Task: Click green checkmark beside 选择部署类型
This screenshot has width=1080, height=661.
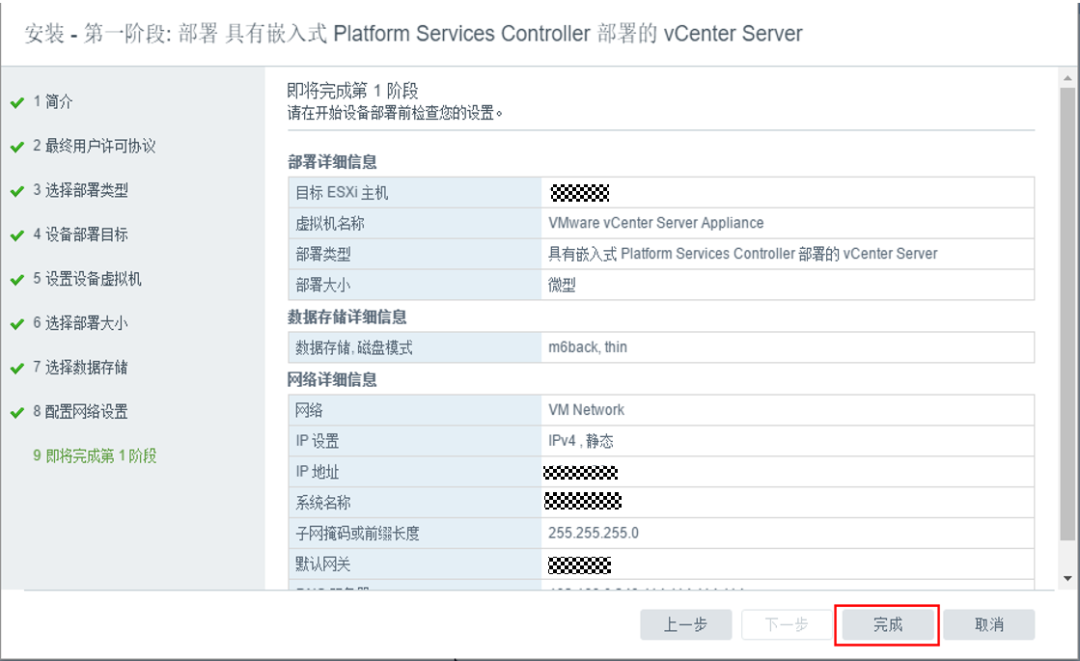Action: (17, 191)
